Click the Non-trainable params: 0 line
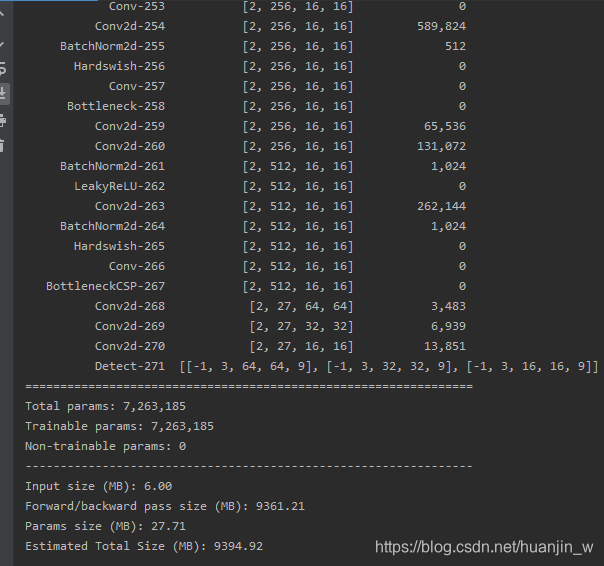Image resolution: width=604 pixels, height=566 pixels. tap(106, 446)
